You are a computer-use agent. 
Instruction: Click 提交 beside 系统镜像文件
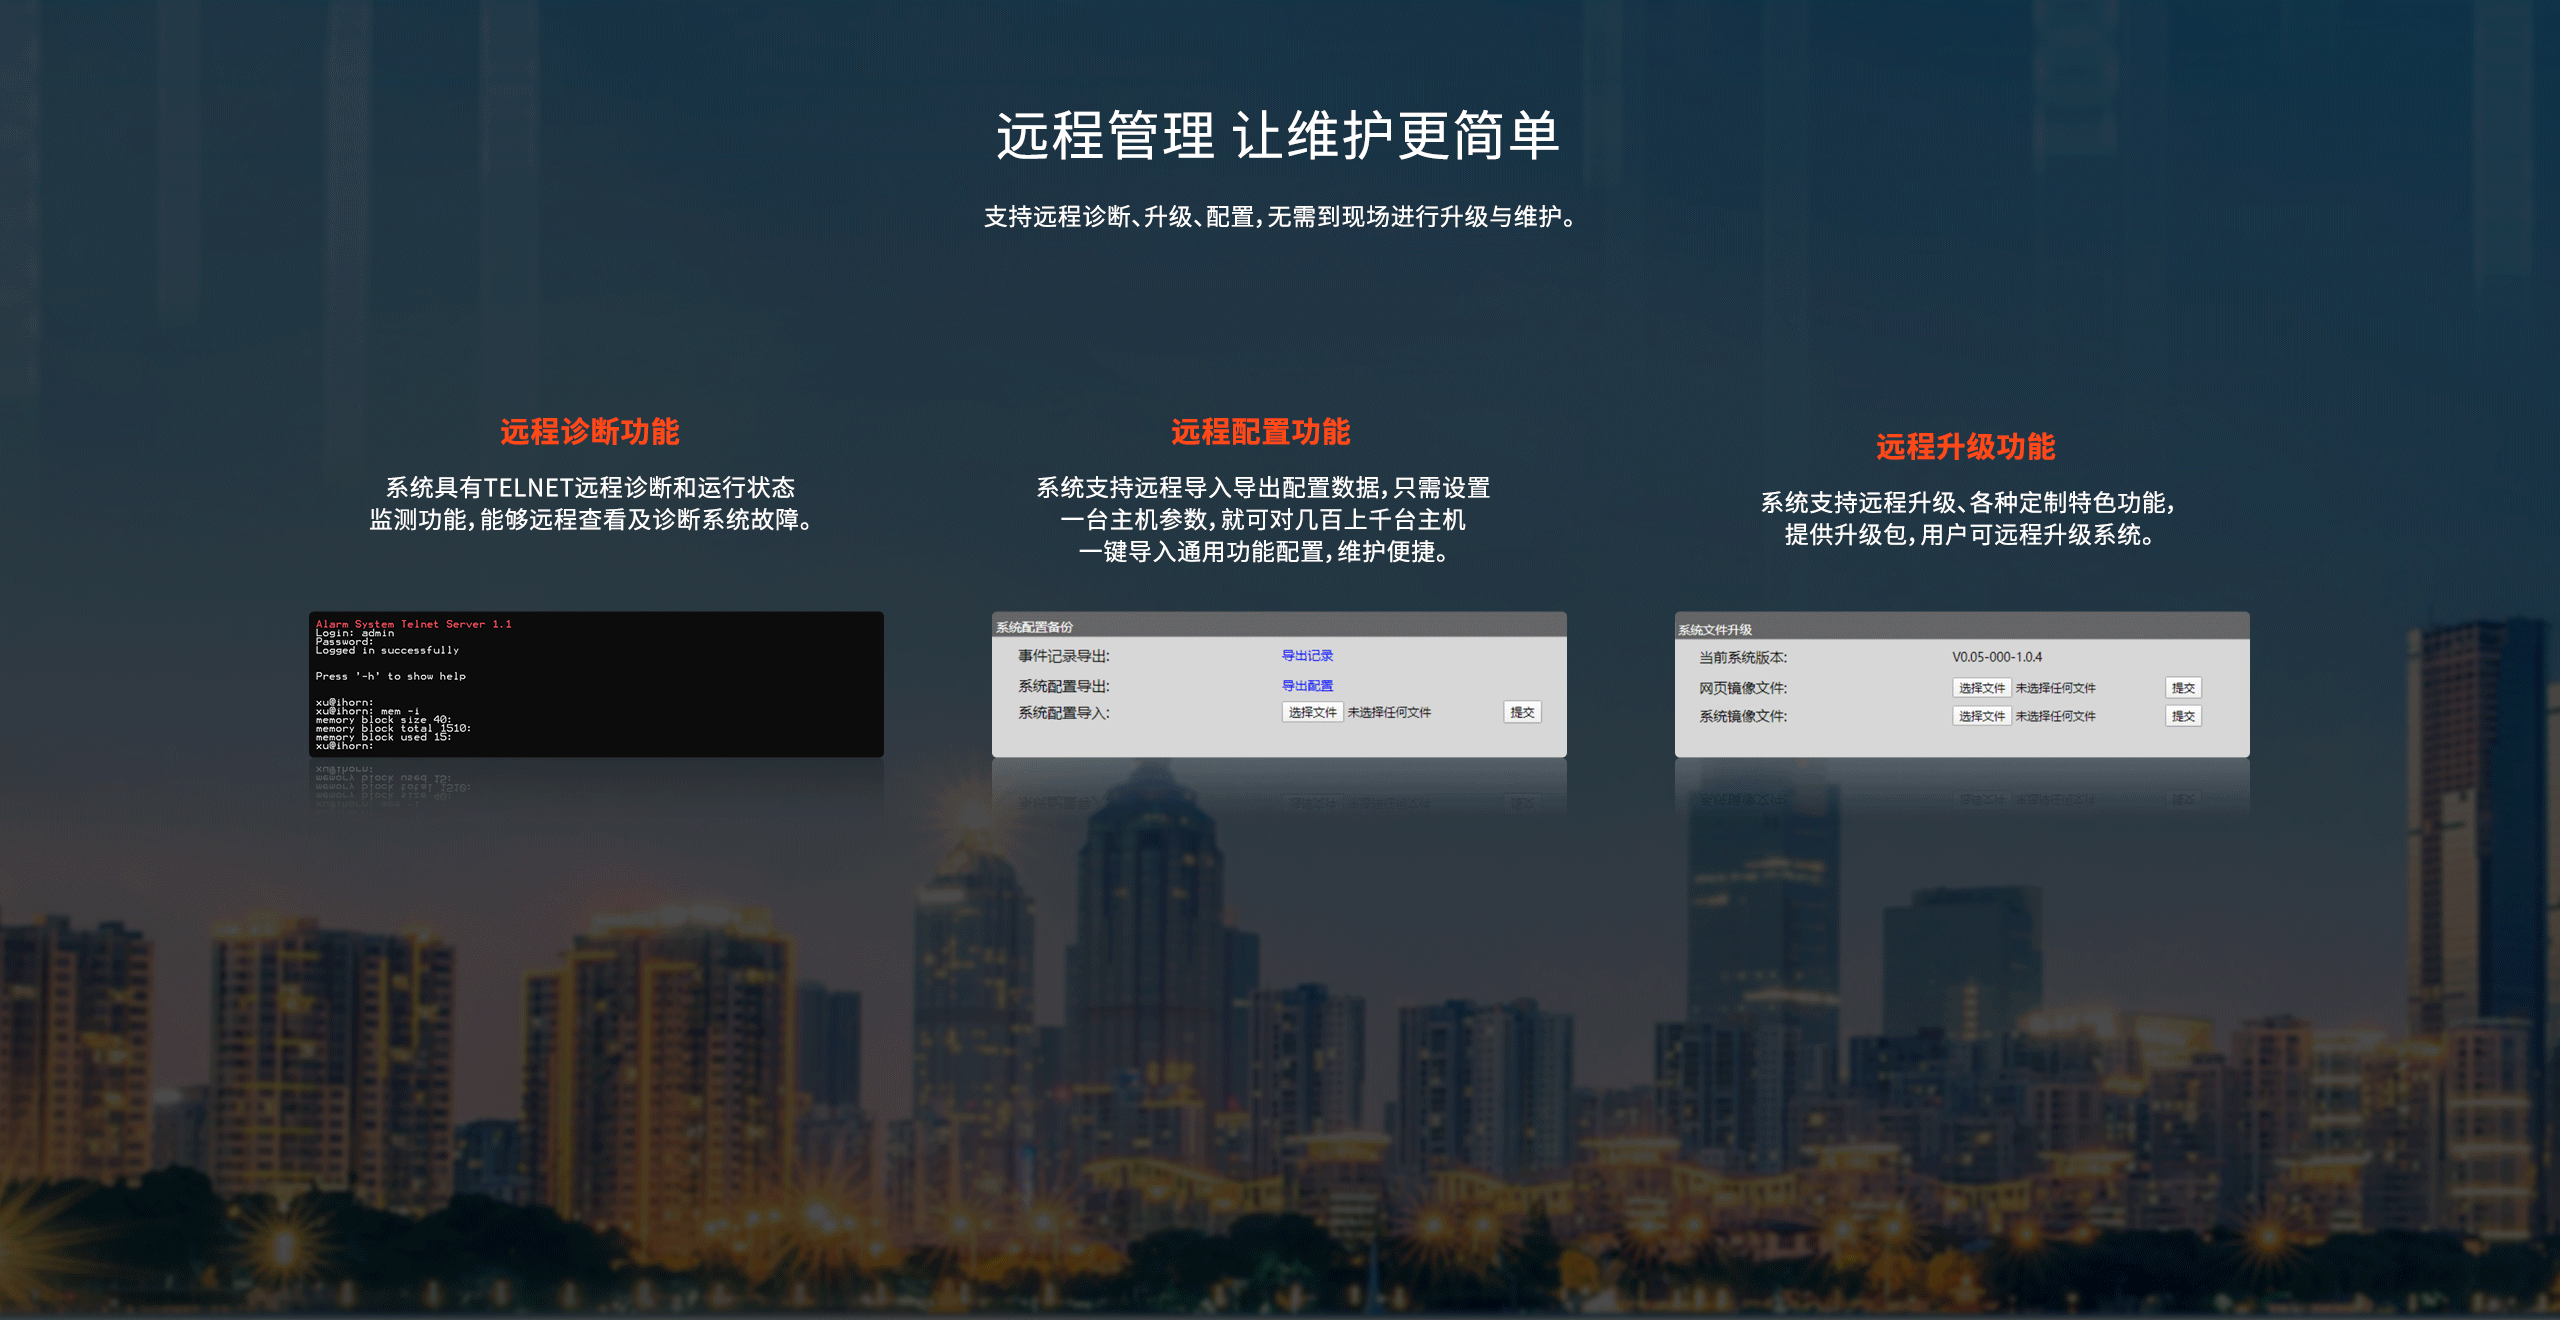click(x=2183, y=716)
